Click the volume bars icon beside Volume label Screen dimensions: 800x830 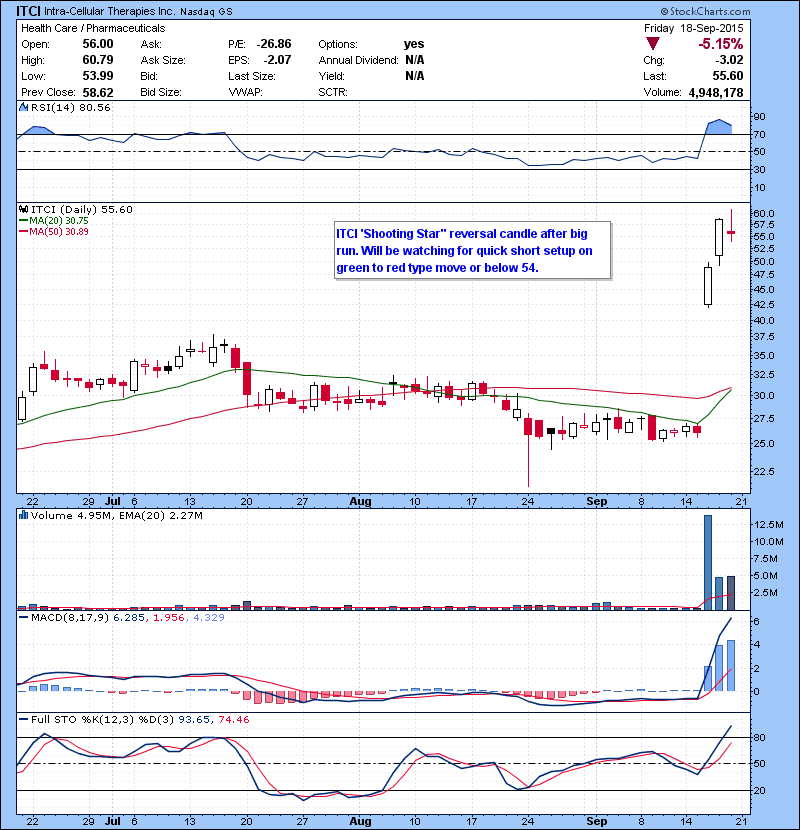click(x=23, y=515)
